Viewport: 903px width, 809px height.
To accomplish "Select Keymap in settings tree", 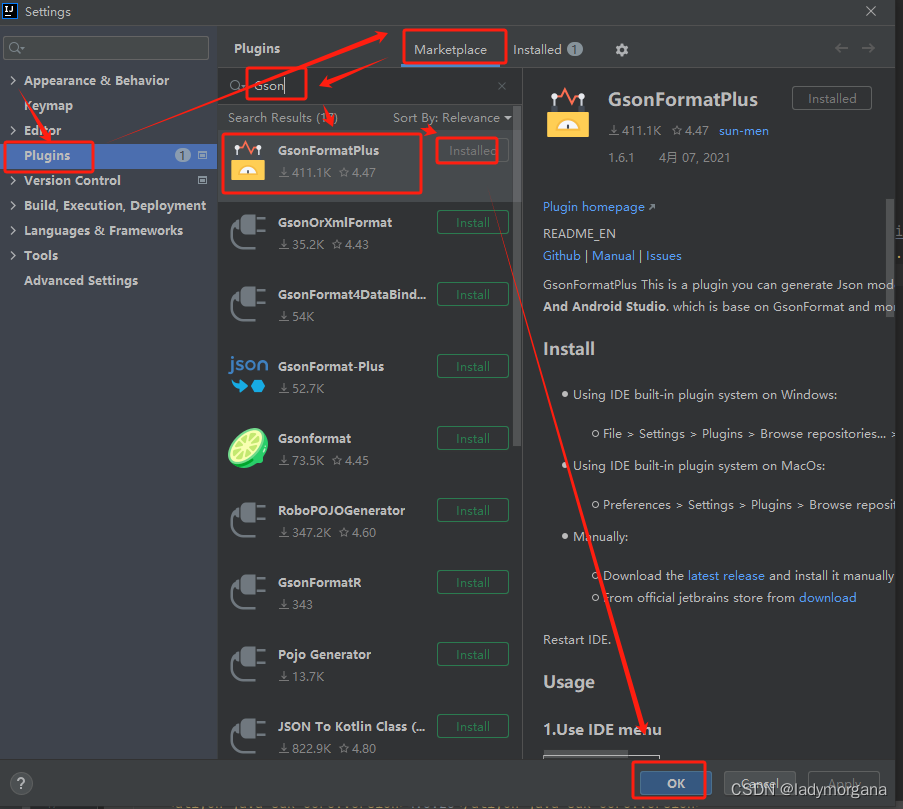I will coord(48,105).
